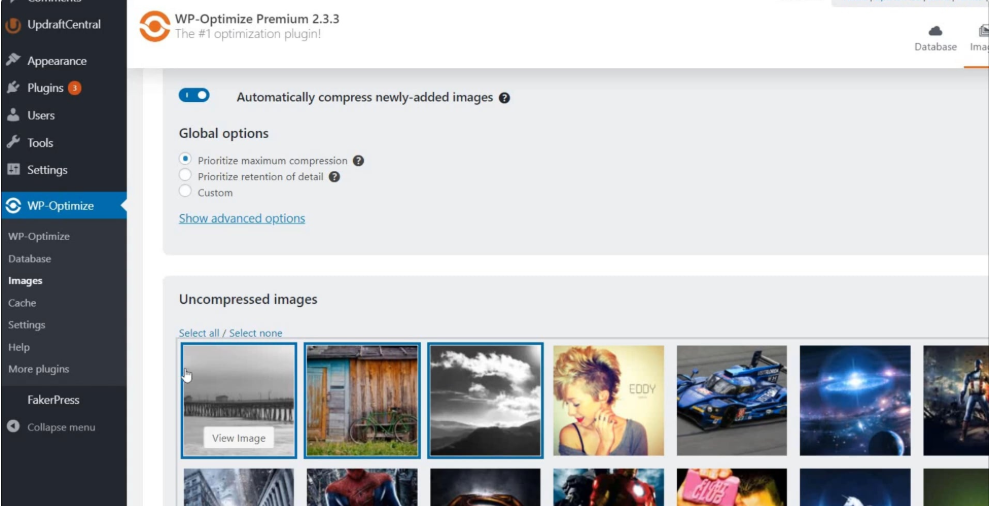
Task: Select the tall buildings thumbnail in second row
Action: (239, 487)
